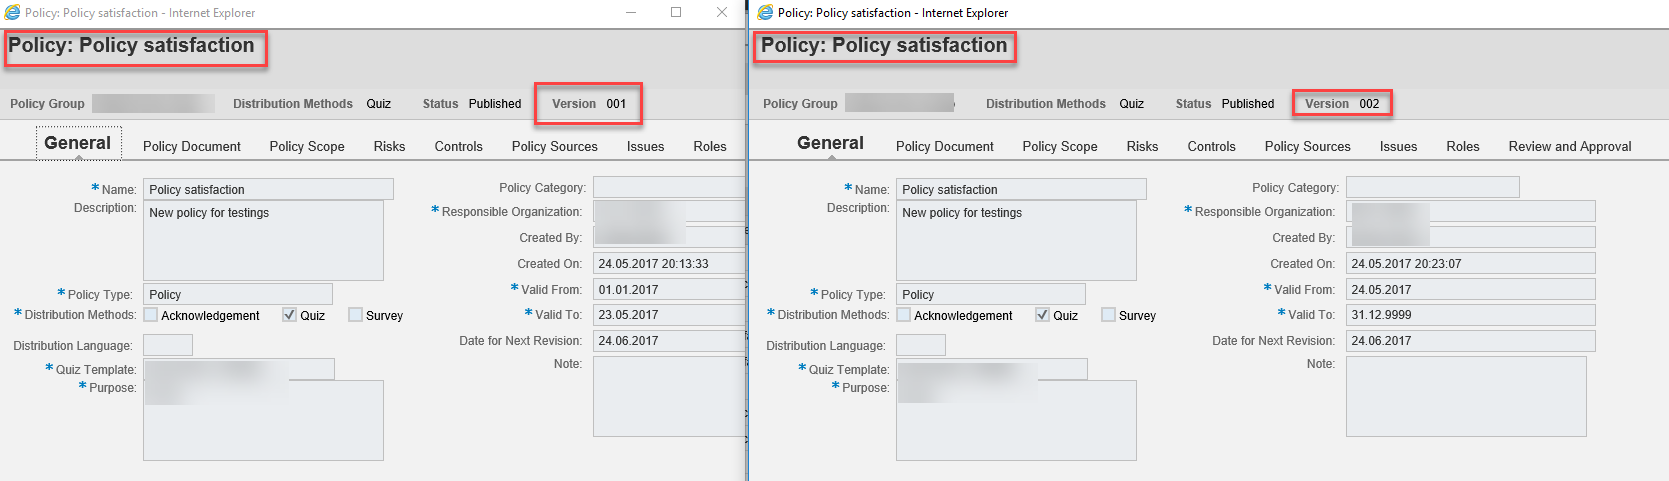Viewport: 1669px width, 481px height.
Task: Minimize the left Internet Explorer window
Action: click(x=631, y=13)
